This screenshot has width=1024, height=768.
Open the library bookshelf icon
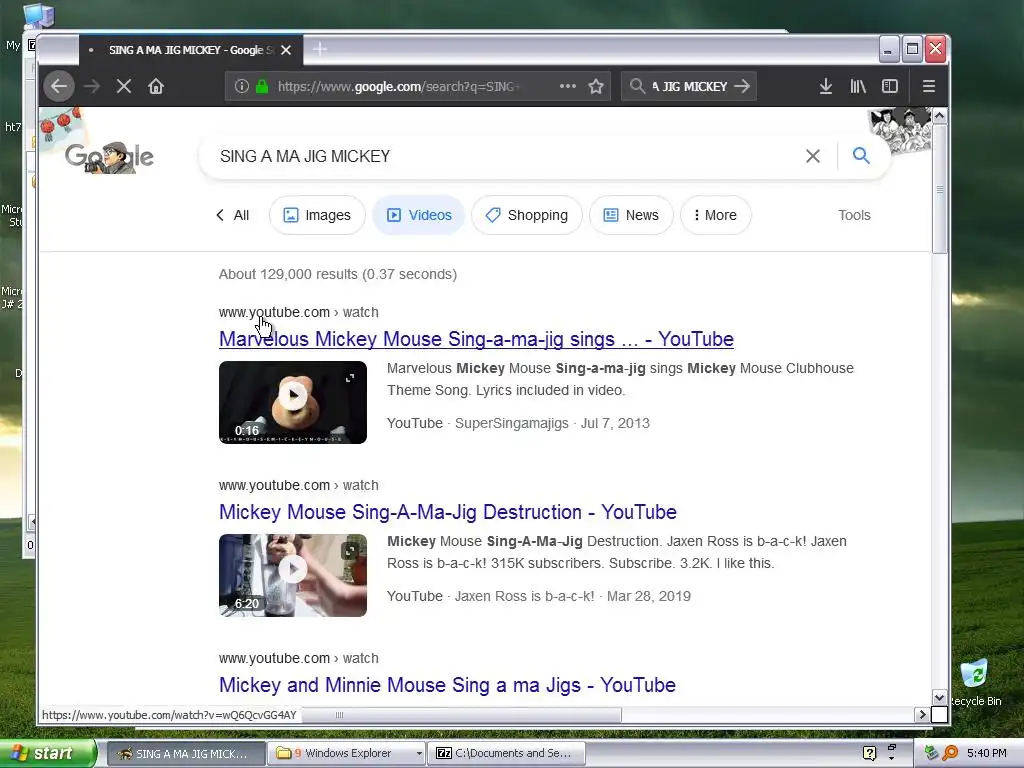point(858,86)
